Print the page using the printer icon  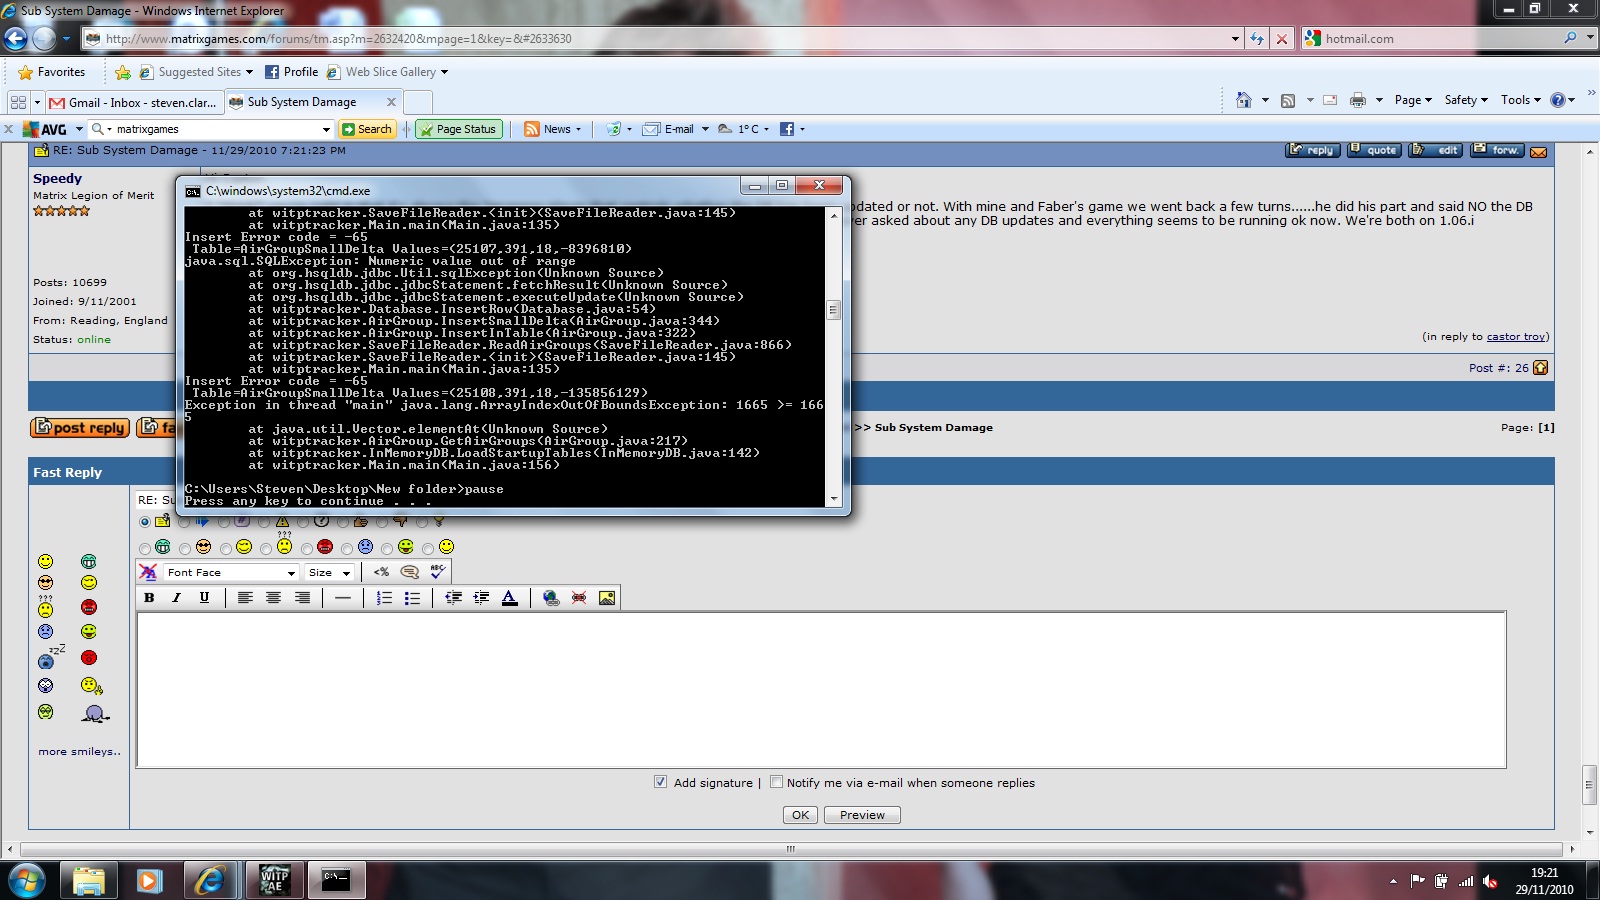coord(1358,100)
